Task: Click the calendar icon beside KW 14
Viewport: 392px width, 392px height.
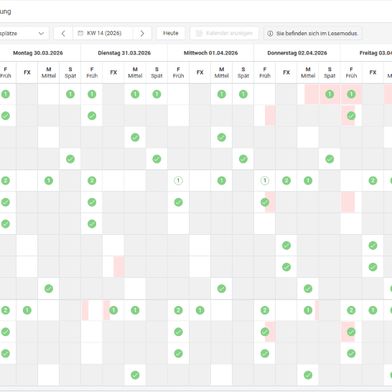Action: point(80,33)
